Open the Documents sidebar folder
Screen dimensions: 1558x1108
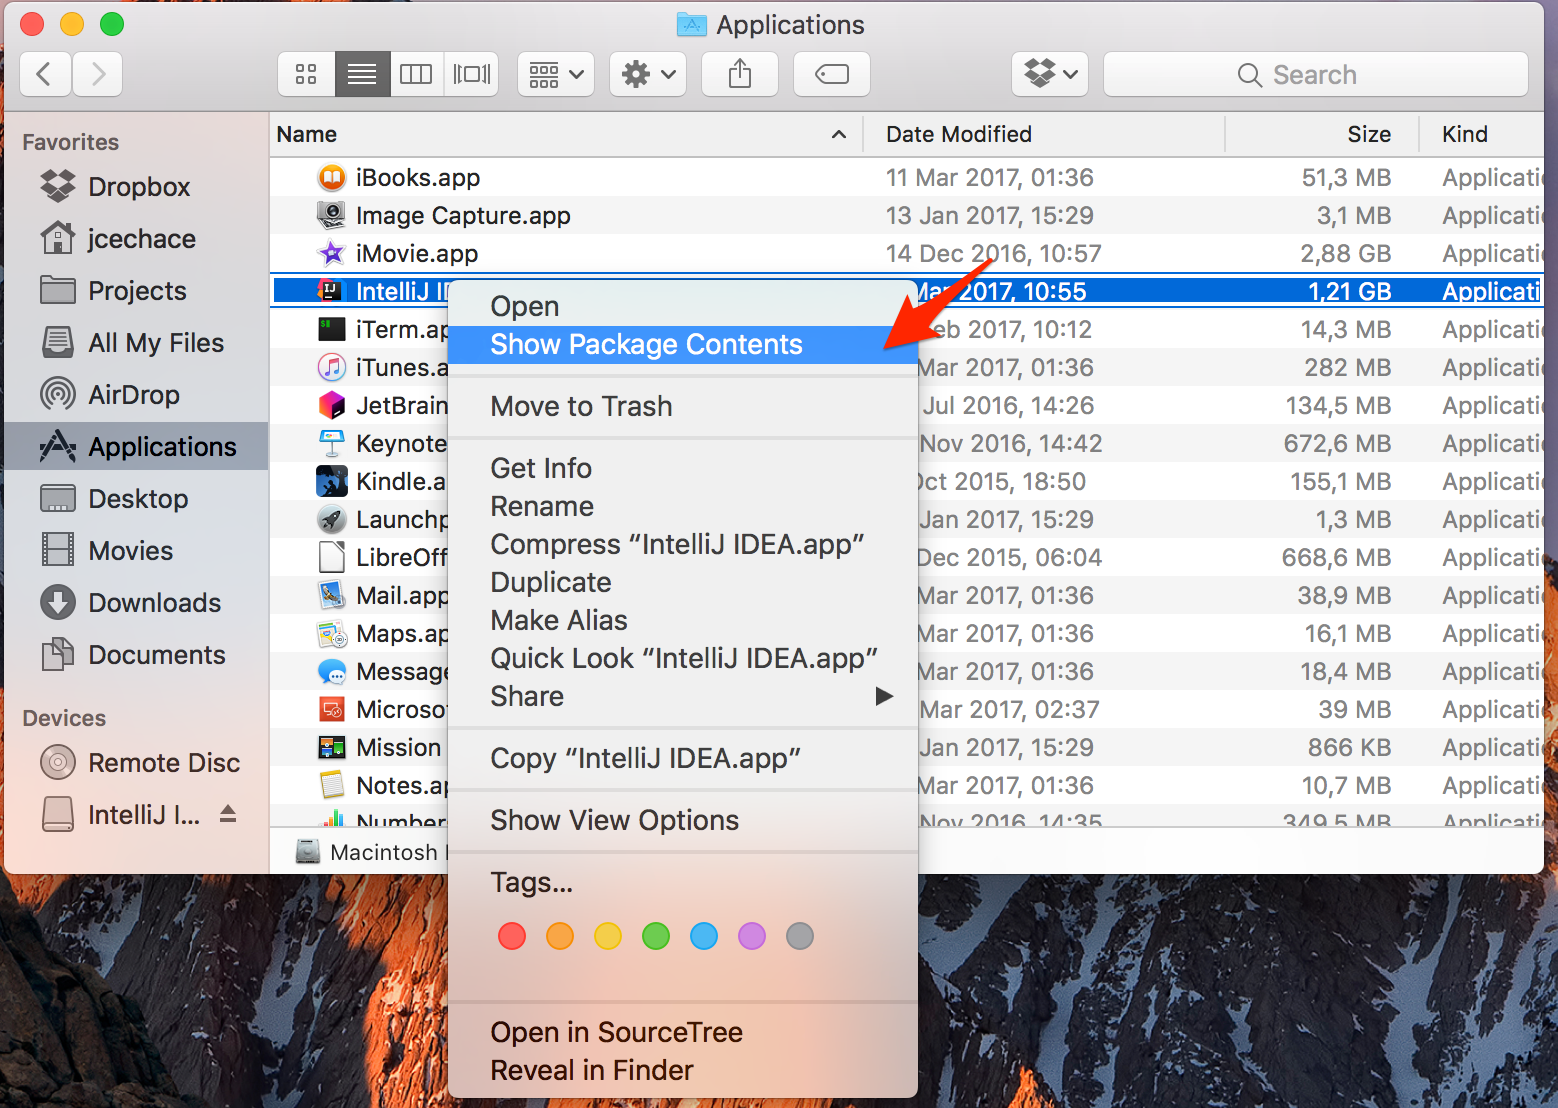coord(136,655)
